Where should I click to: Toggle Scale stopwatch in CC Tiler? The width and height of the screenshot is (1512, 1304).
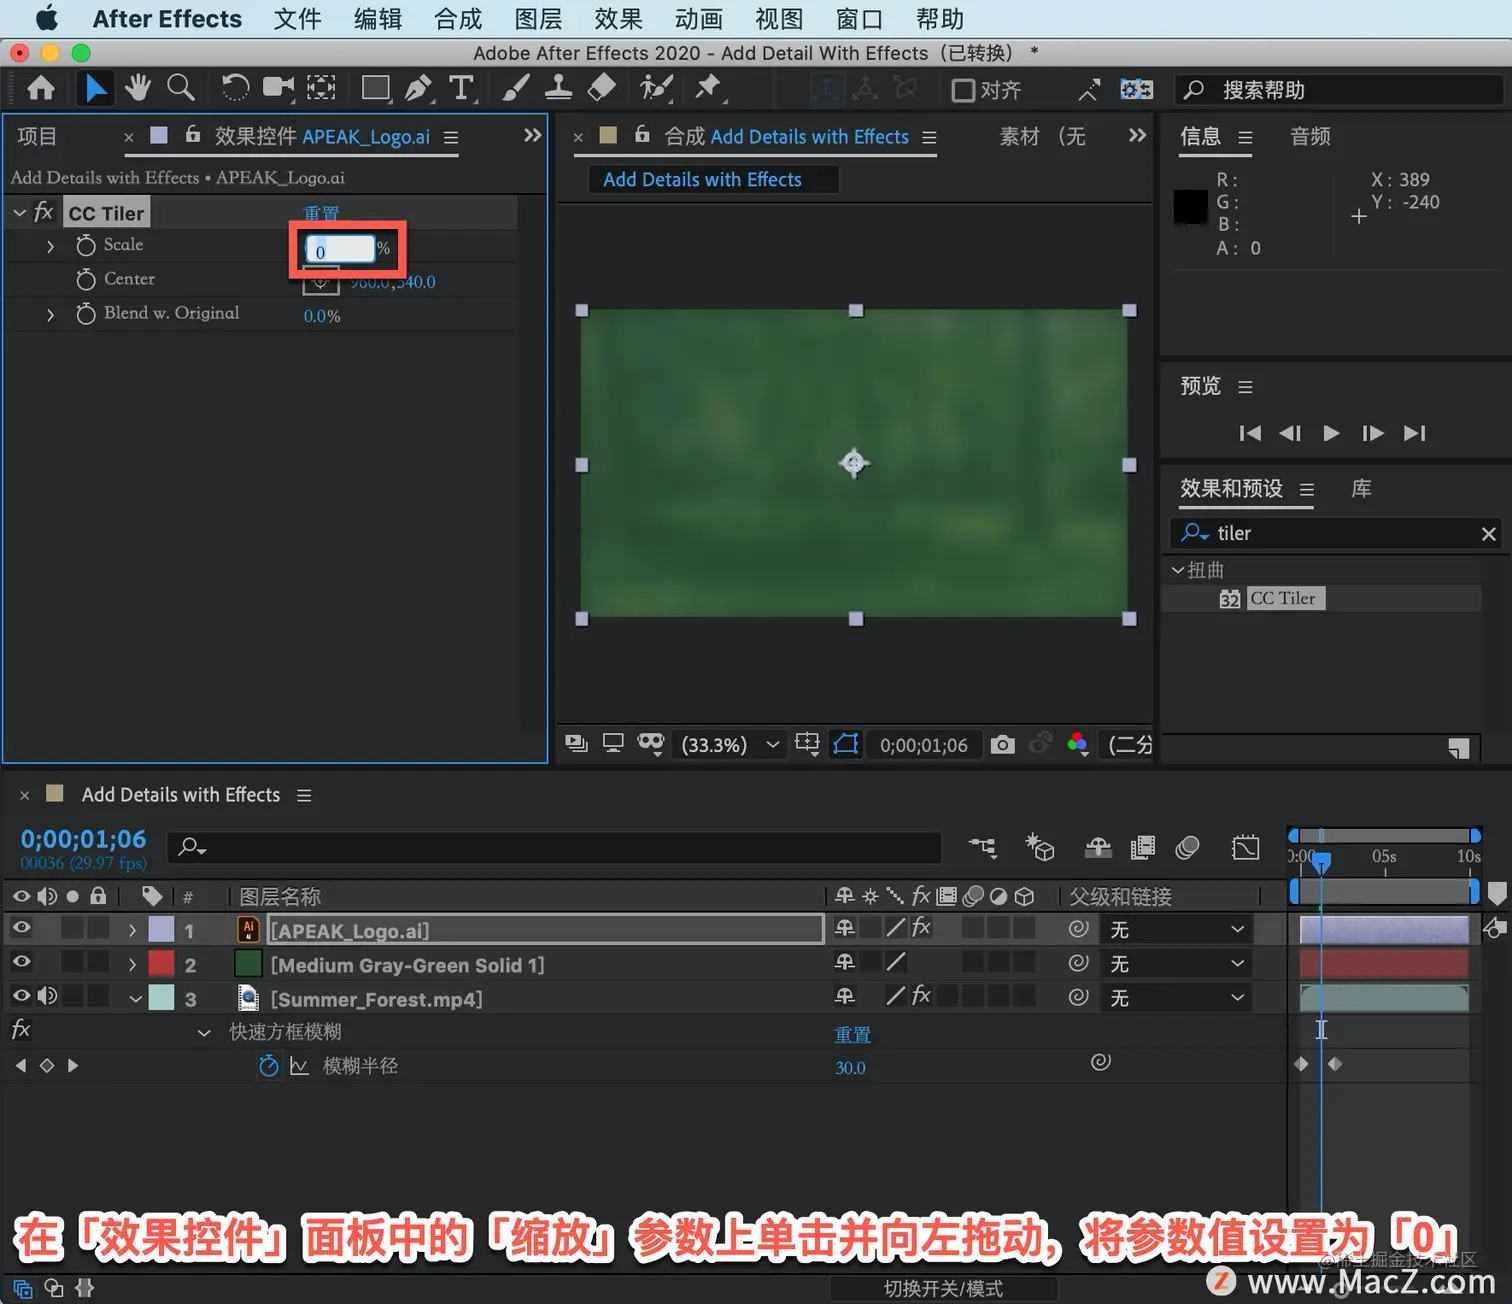click(86, 245)
